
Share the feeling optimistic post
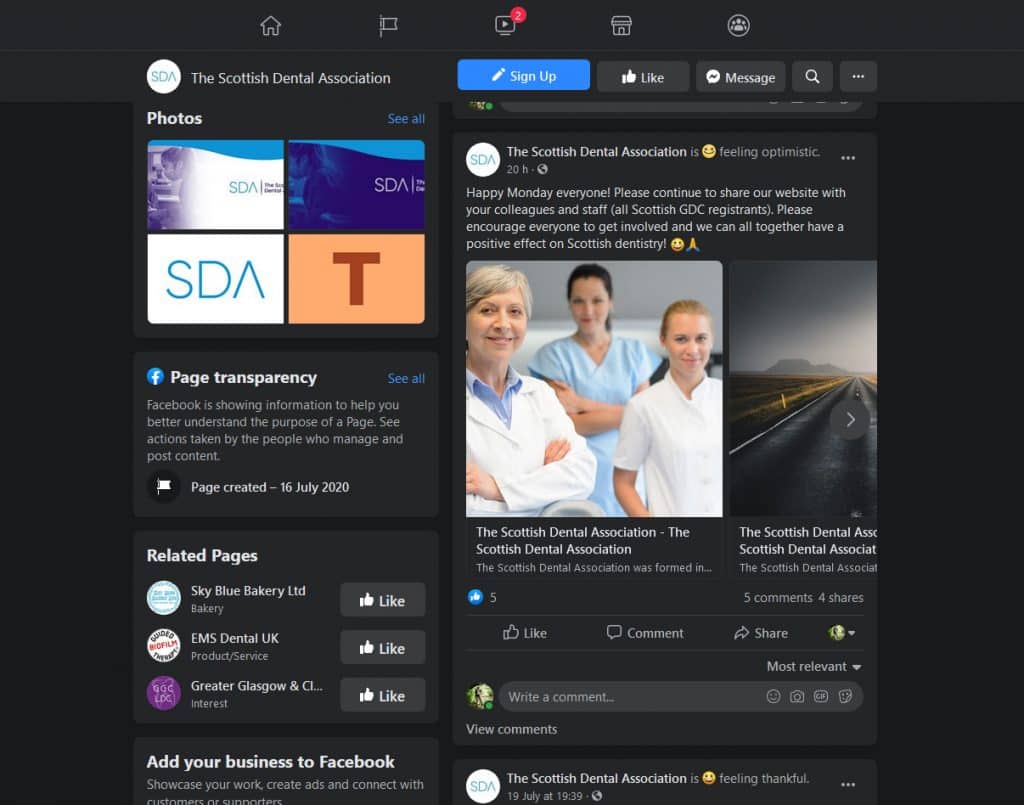761,633
